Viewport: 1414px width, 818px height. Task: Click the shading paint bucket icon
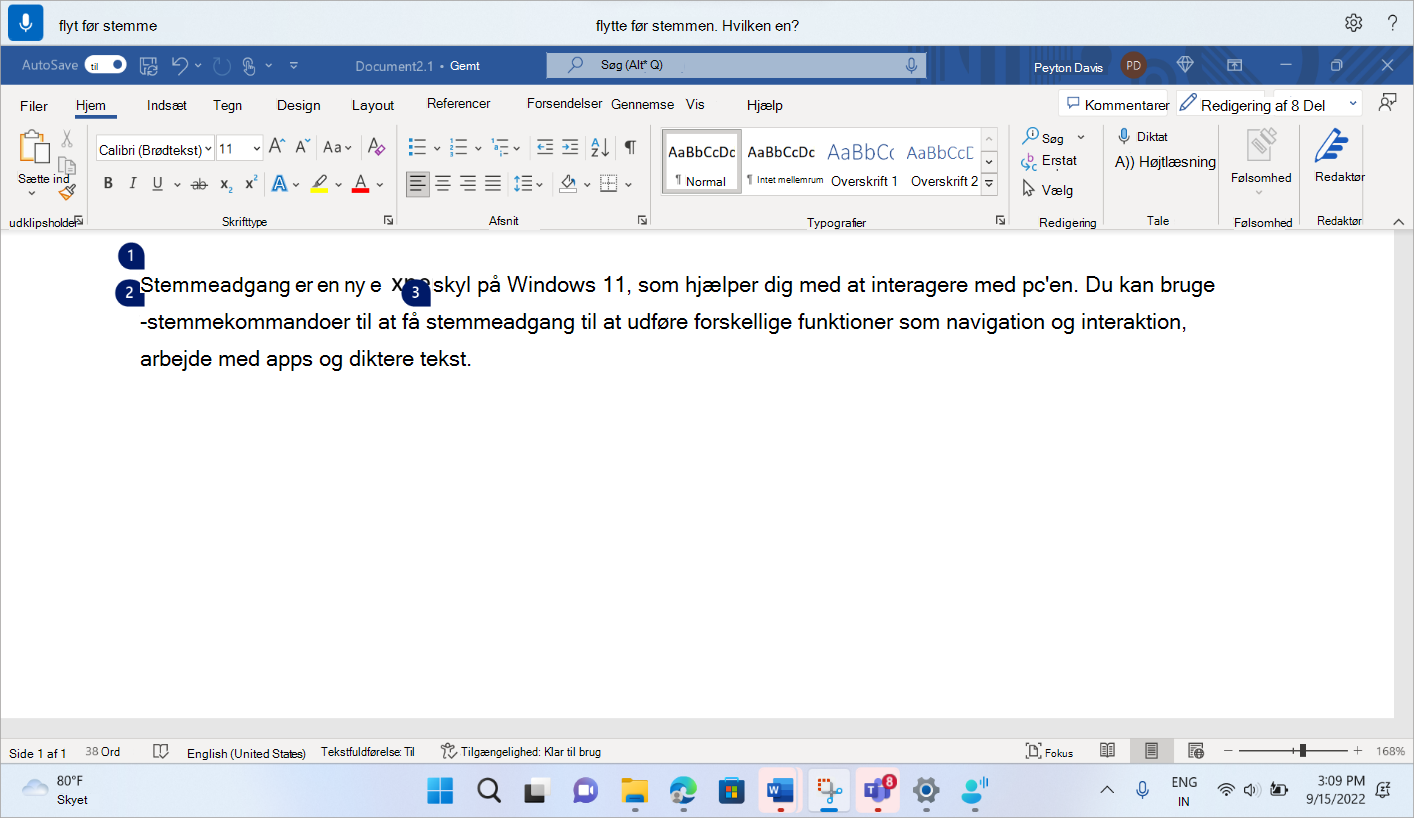point(568,184)
